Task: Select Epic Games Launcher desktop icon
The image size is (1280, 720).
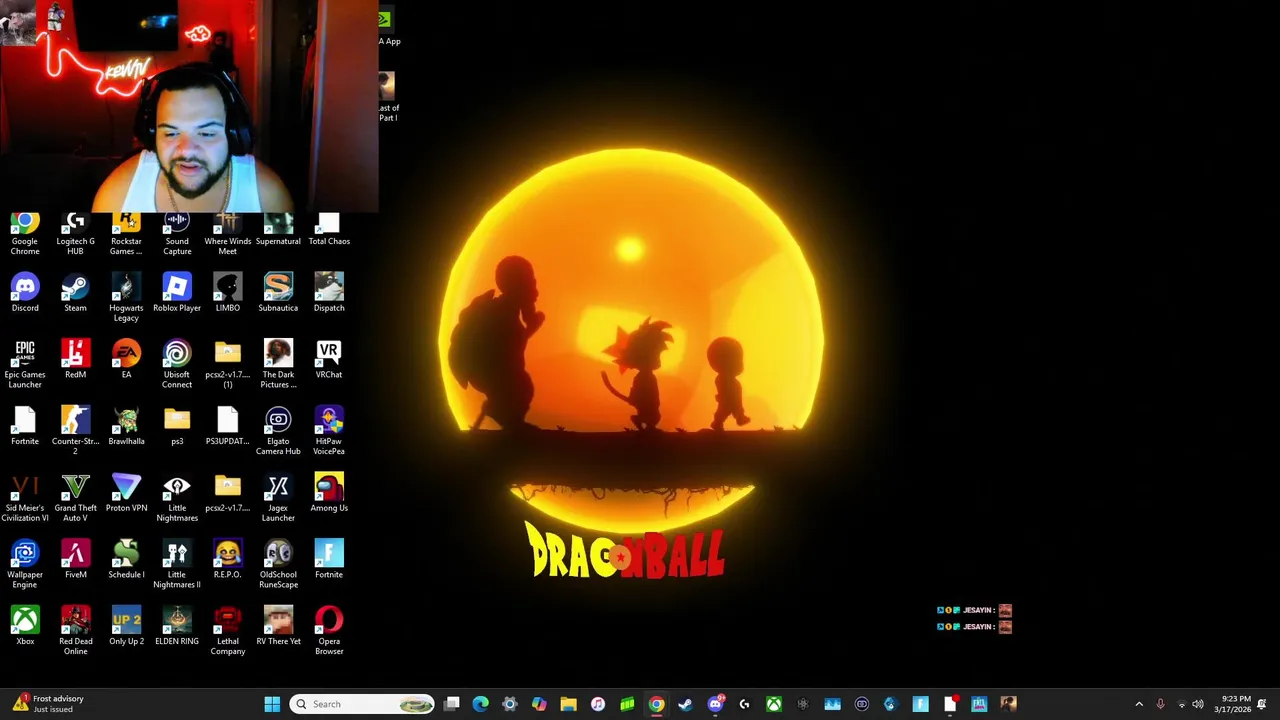Action: click(25, 364)
